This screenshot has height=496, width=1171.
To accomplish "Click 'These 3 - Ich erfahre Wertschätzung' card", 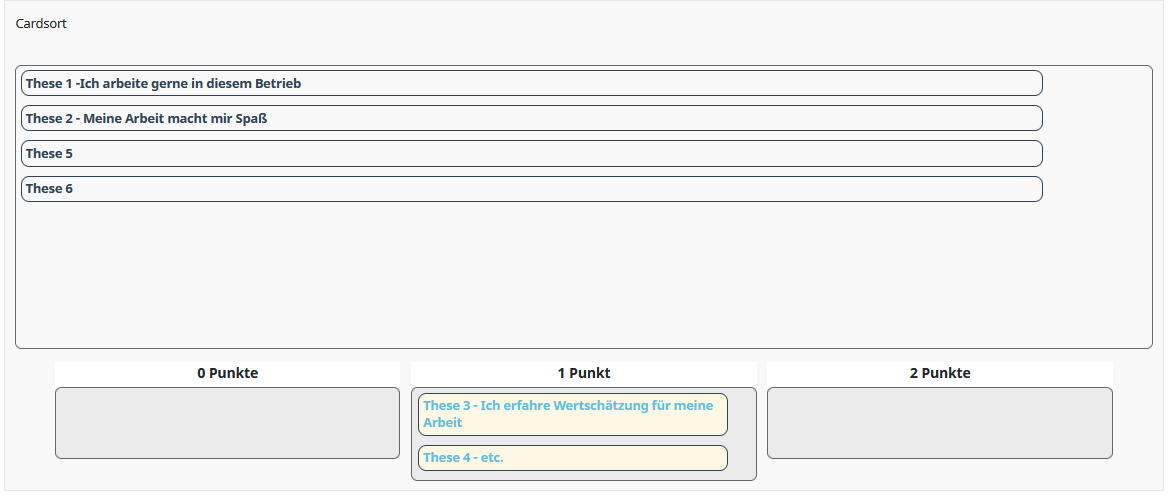I will tap(573, 414).
